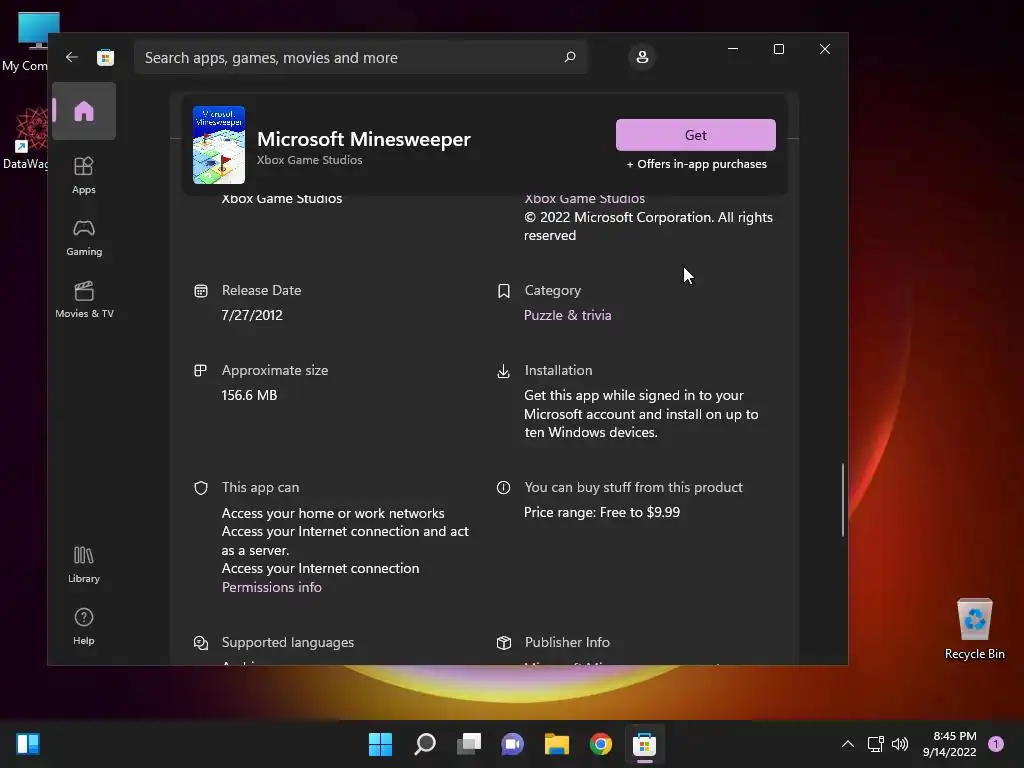Click the Installation download icon

[504, 371]
